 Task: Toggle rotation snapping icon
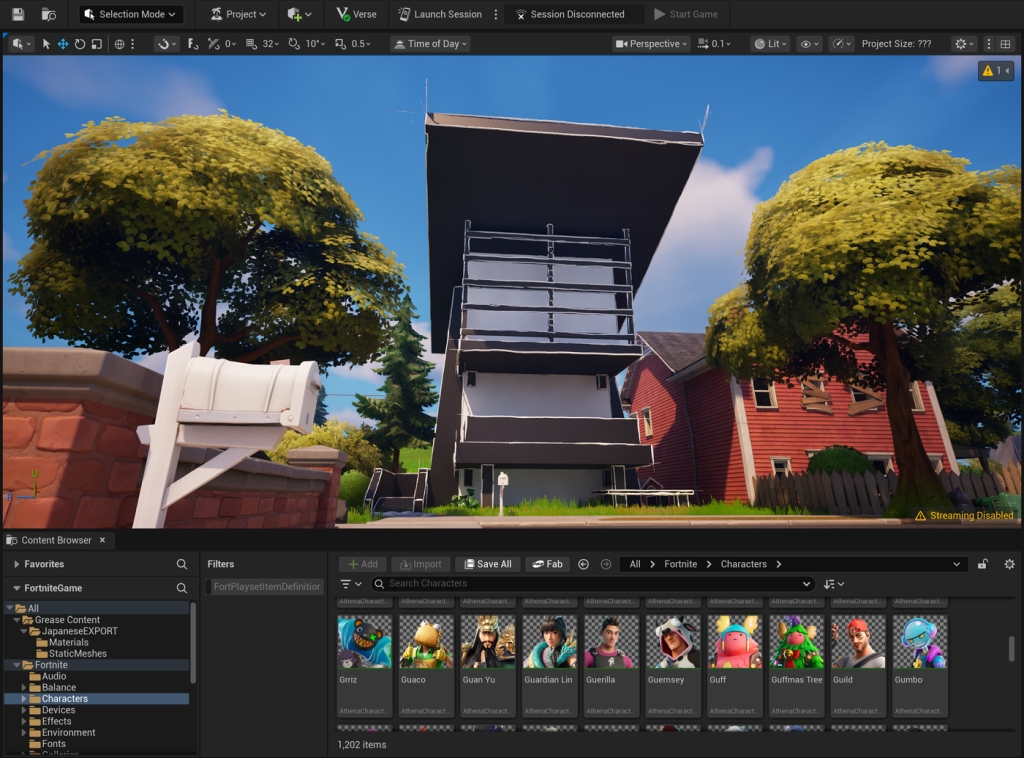(294, 44)
